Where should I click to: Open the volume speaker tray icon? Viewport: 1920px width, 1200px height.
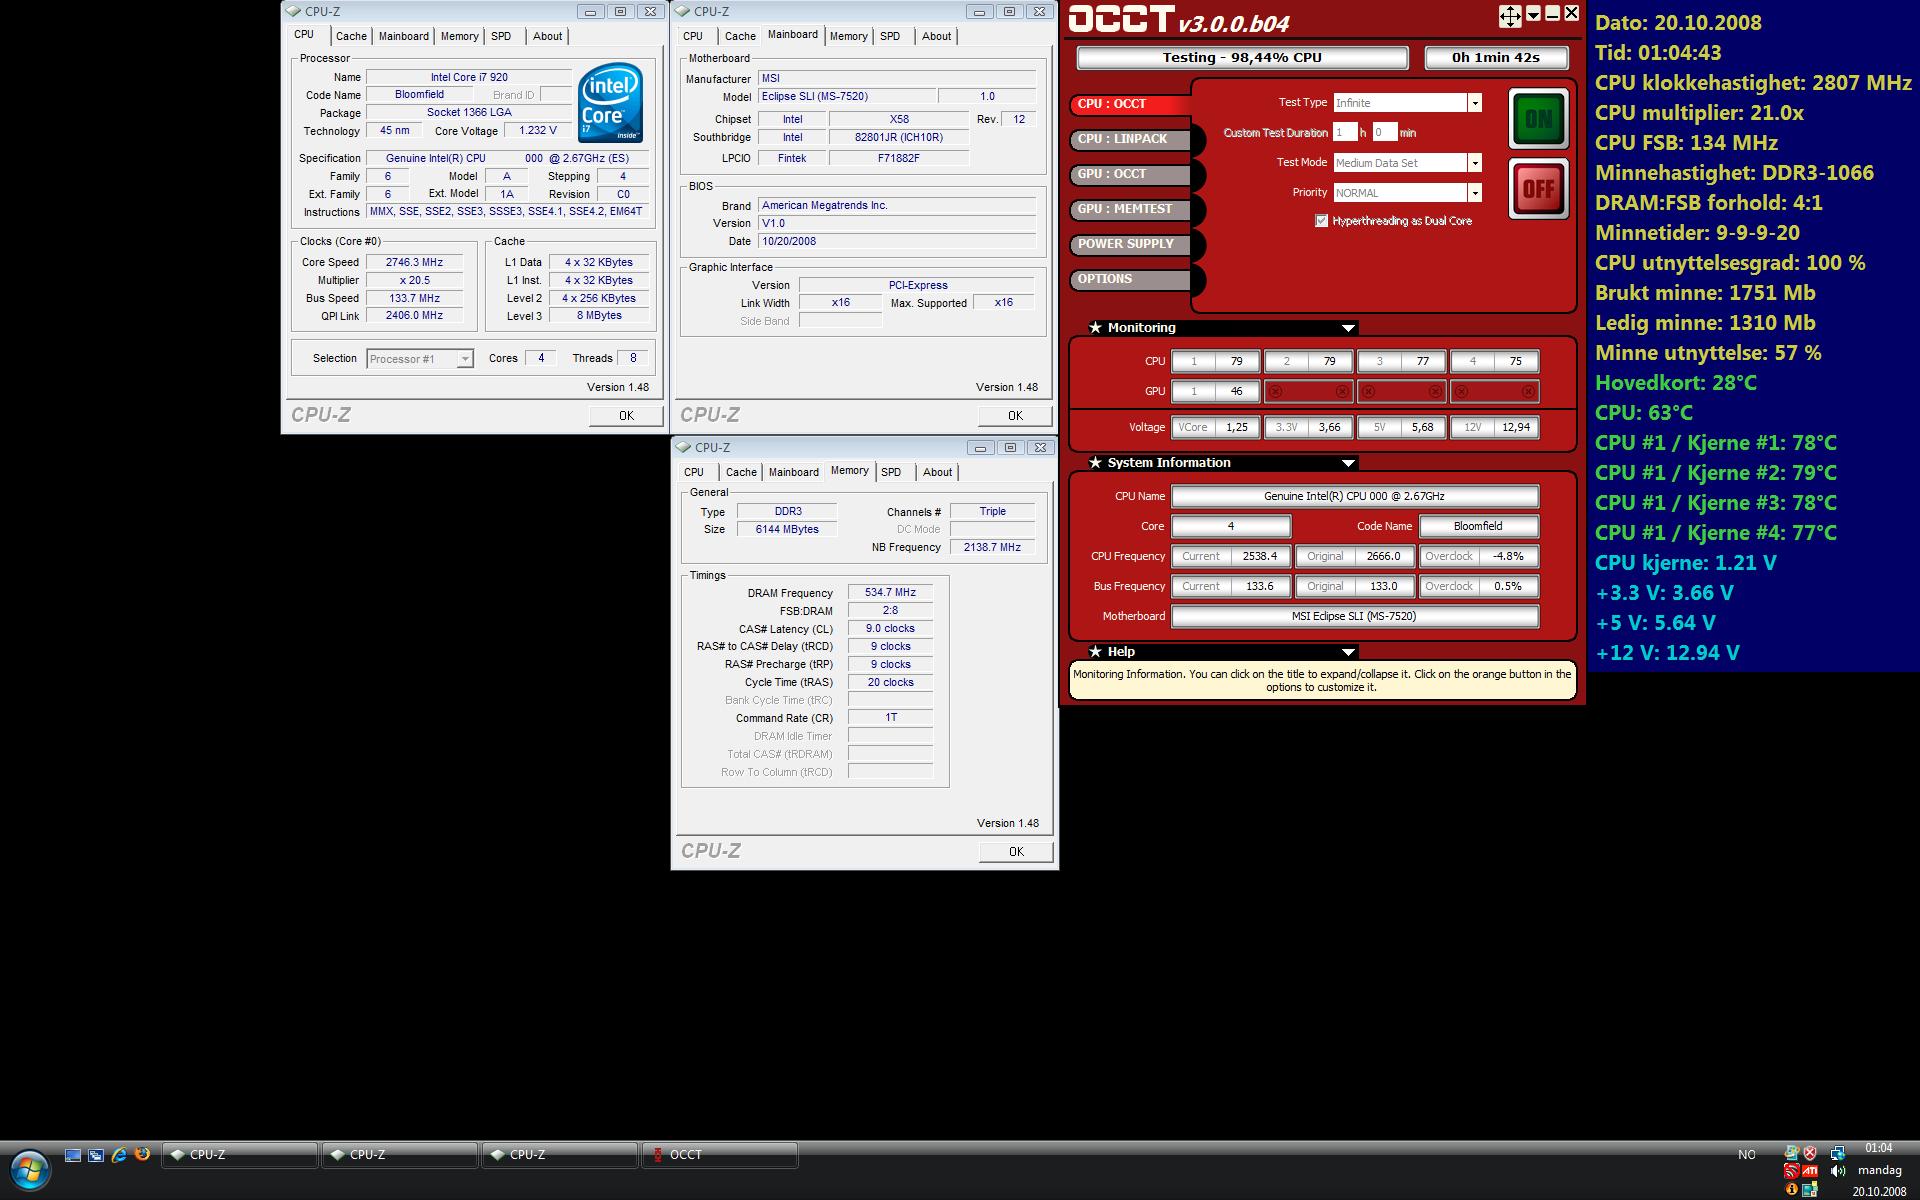[1838, 1171]
